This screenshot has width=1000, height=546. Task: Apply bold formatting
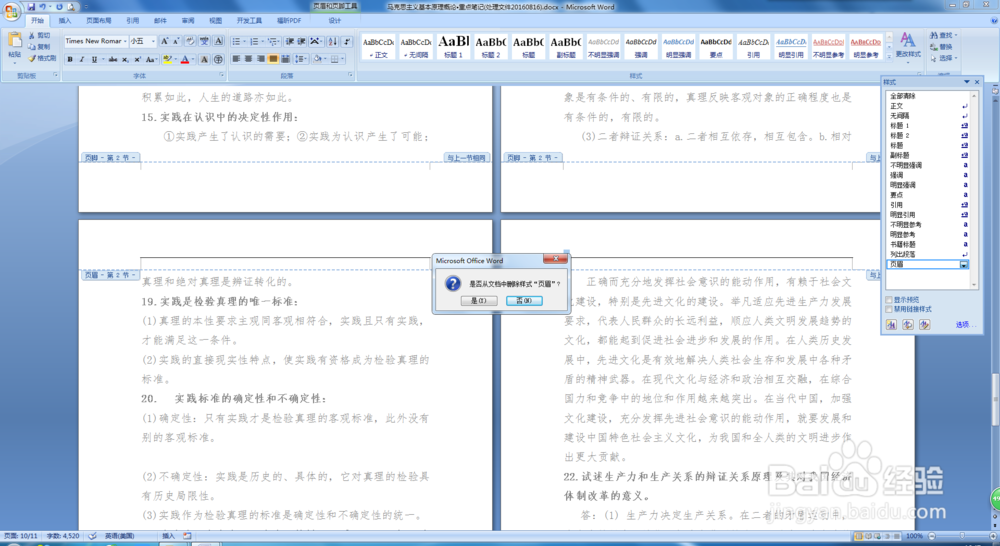tap(70, 59)
